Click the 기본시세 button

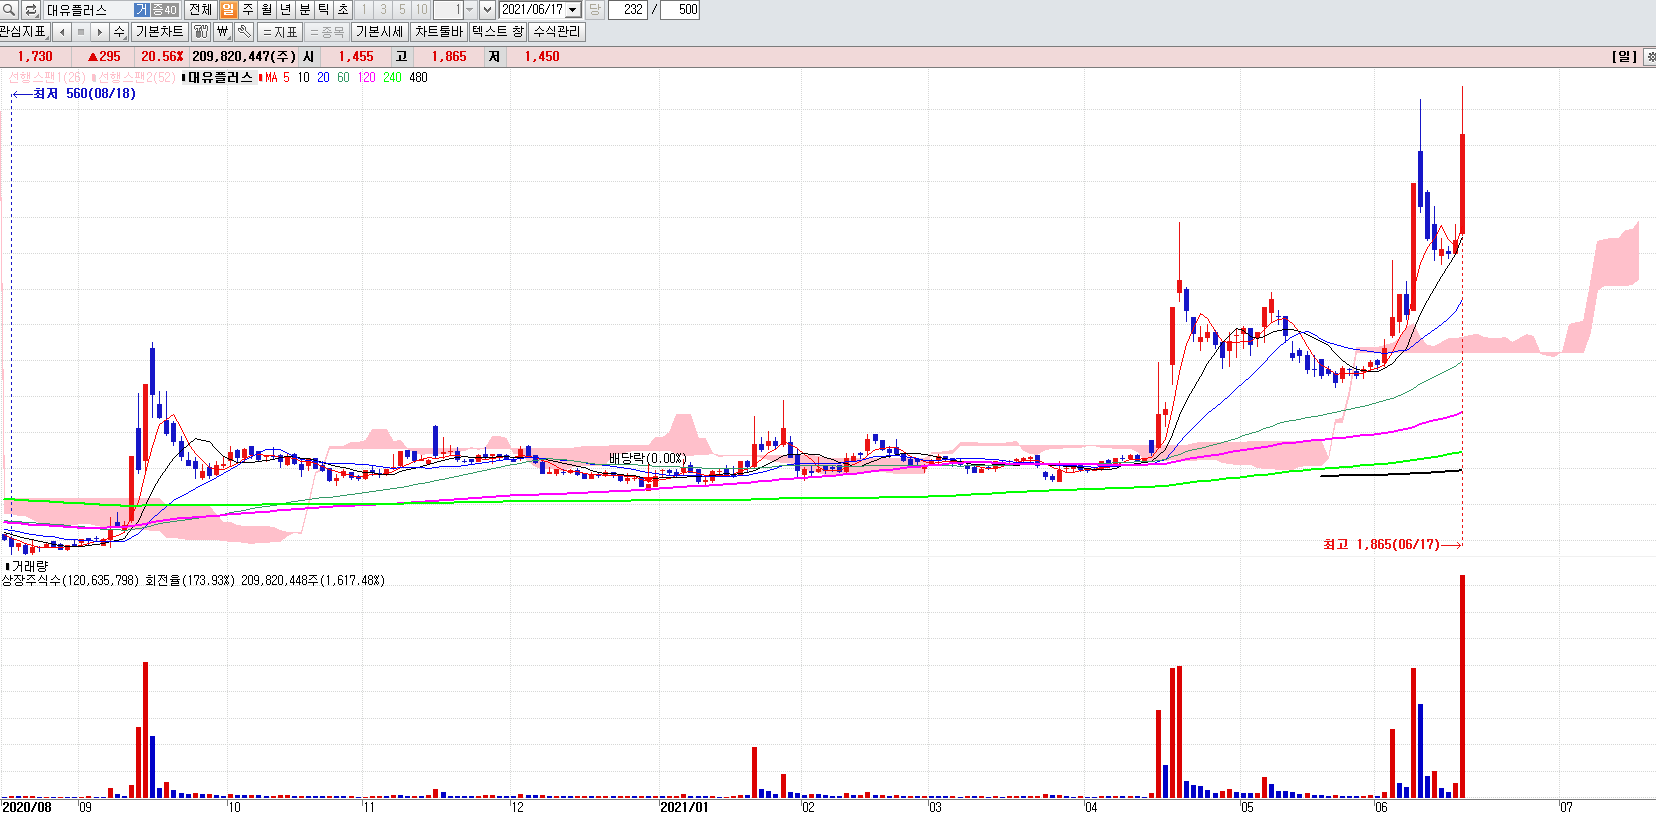point(379,32)
